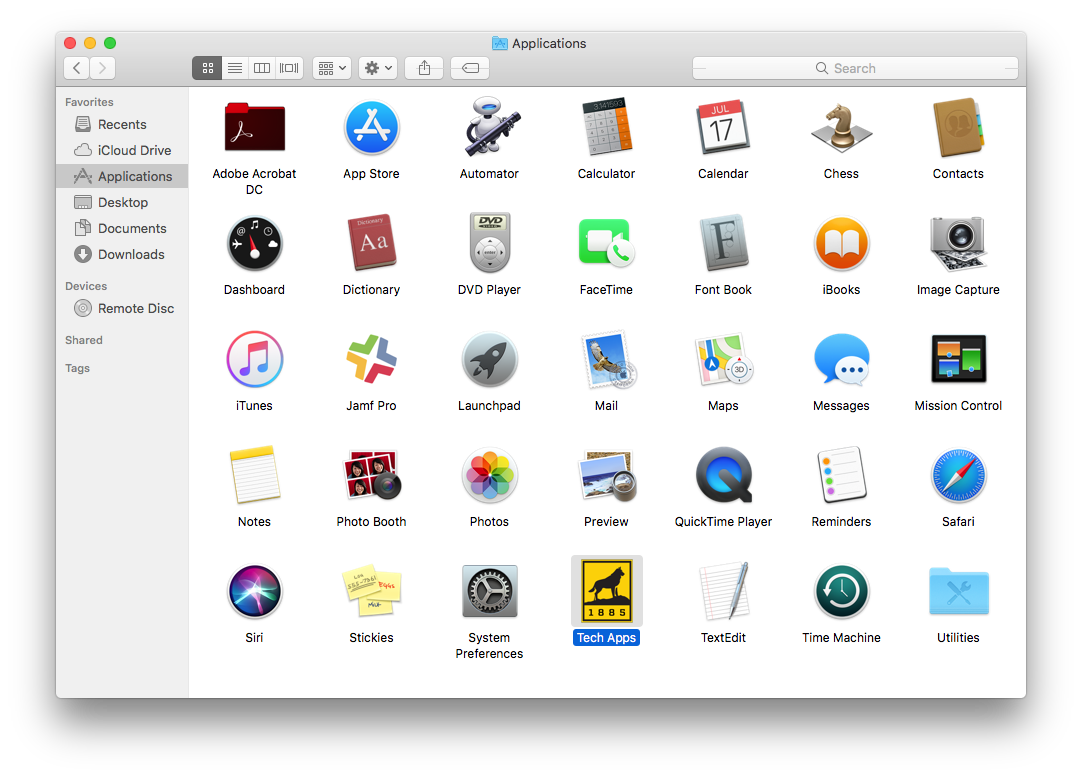The image size is (1082, 778).
Task: Click the Search field
Action: [855, 68]
